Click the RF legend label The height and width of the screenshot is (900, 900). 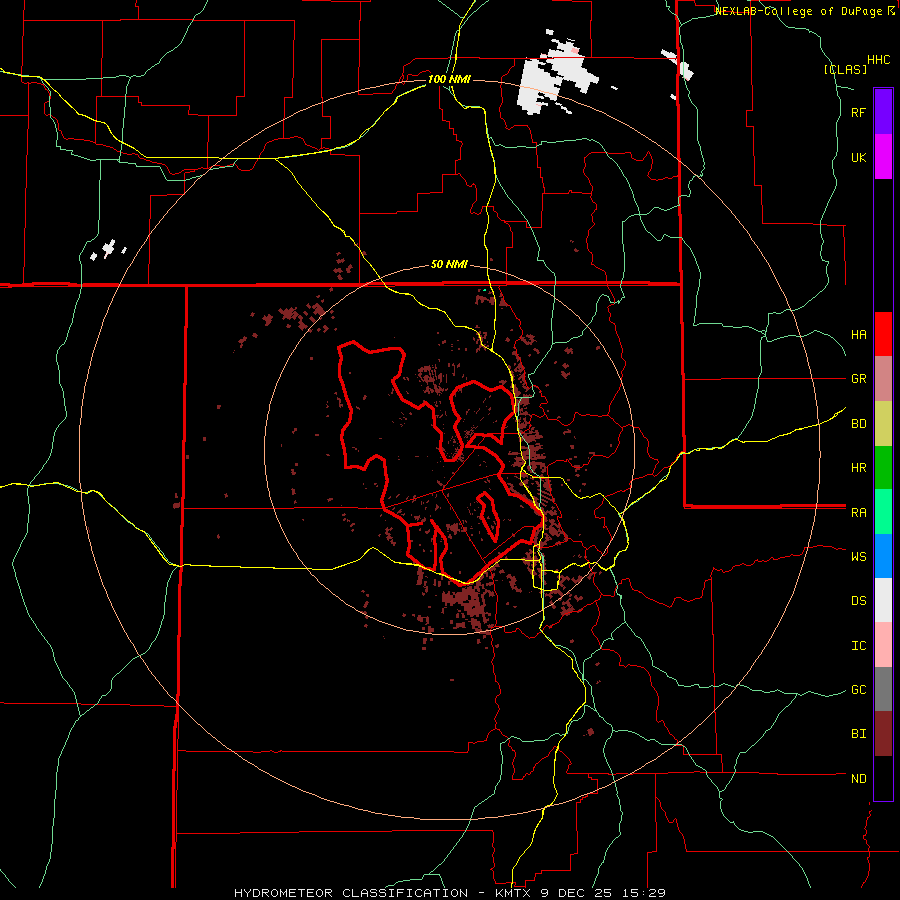[858, 112]
